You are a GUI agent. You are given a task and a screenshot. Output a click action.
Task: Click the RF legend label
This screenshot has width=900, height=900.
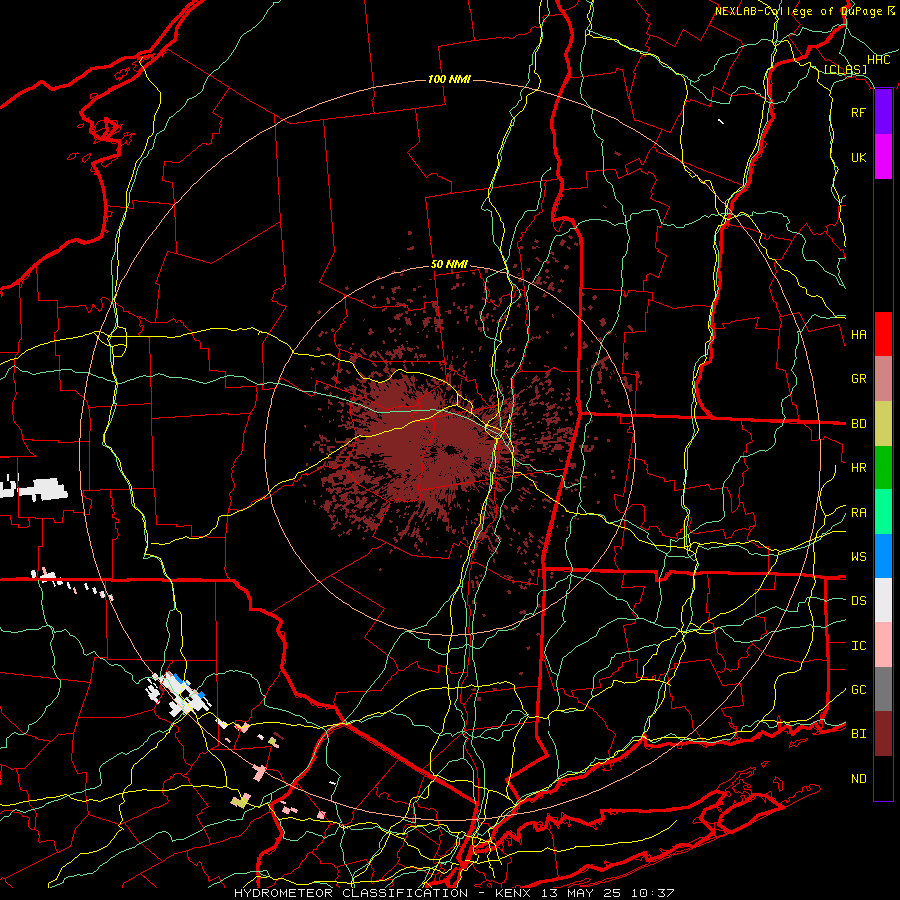858,112
